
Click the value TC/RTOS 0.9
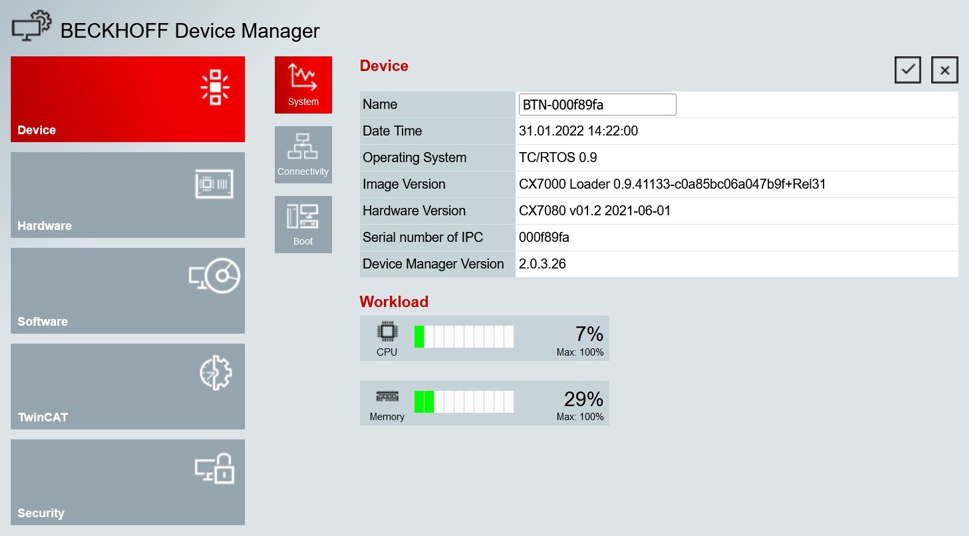[x=558, y=158]
